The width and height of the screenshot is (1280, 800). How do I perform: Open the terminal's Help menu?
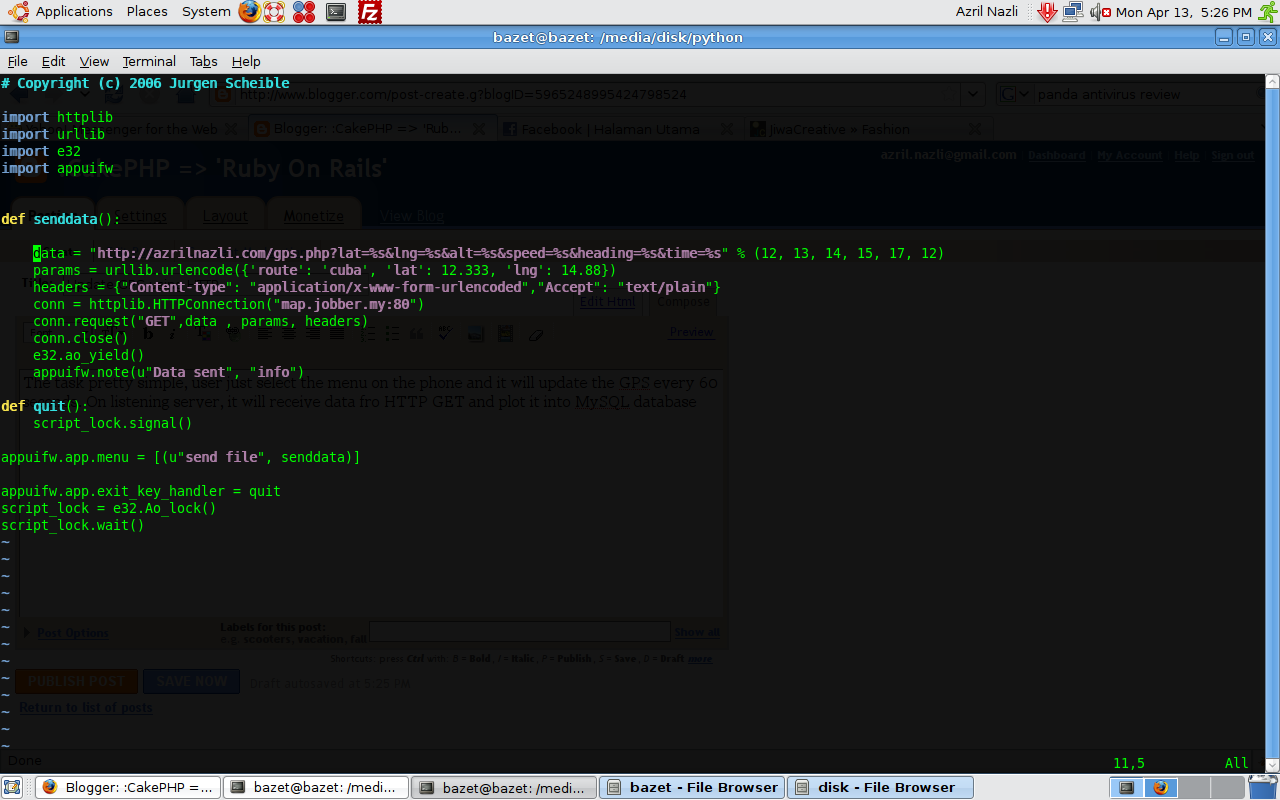click(x=246, y=61)
